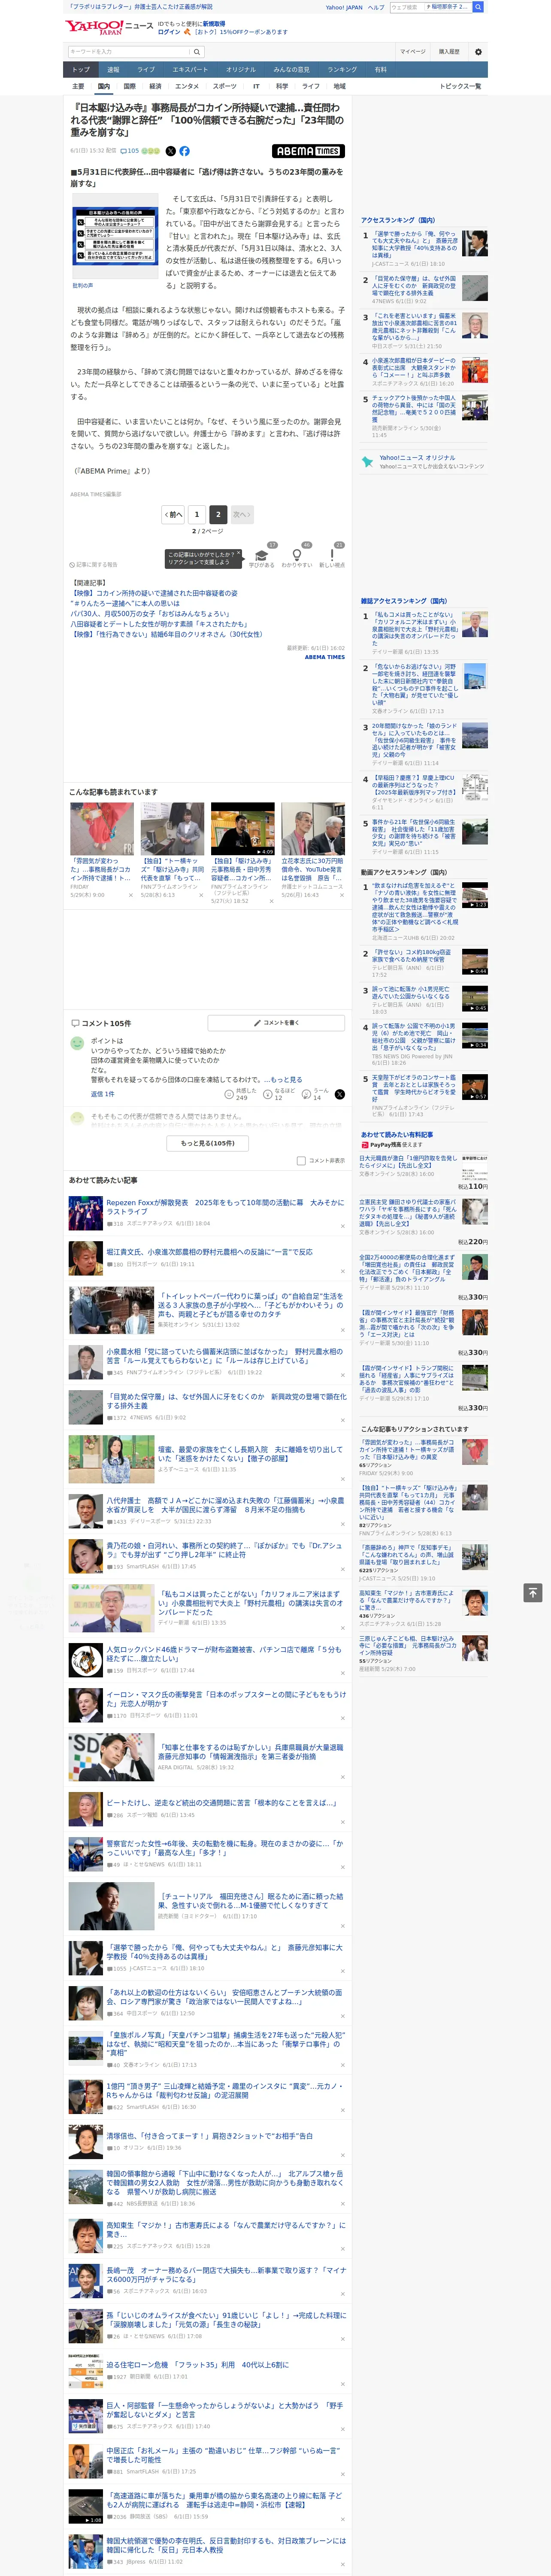The height and width of the screenshot is (2576, 551).
Task: Click the web search submit icon in top bar
Action: point(478,7)
